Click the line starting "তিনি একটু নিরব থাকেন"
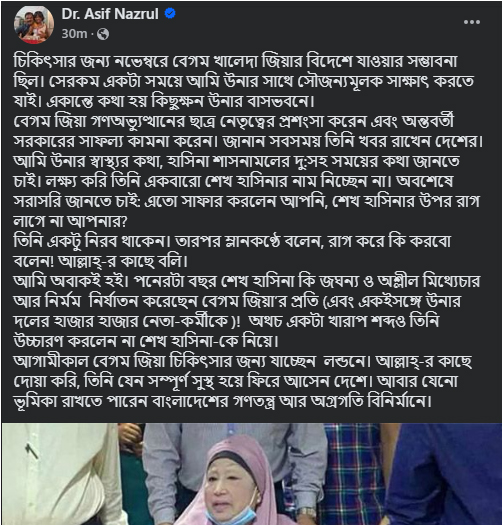This screenshot has width=503, height=526. click(232, 242)
